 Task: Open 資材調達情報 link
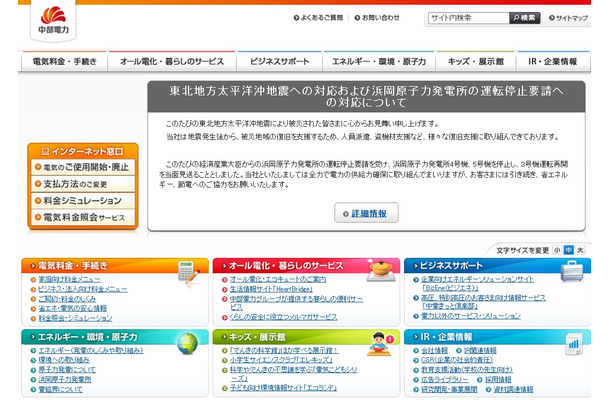(x=513, y=389)
